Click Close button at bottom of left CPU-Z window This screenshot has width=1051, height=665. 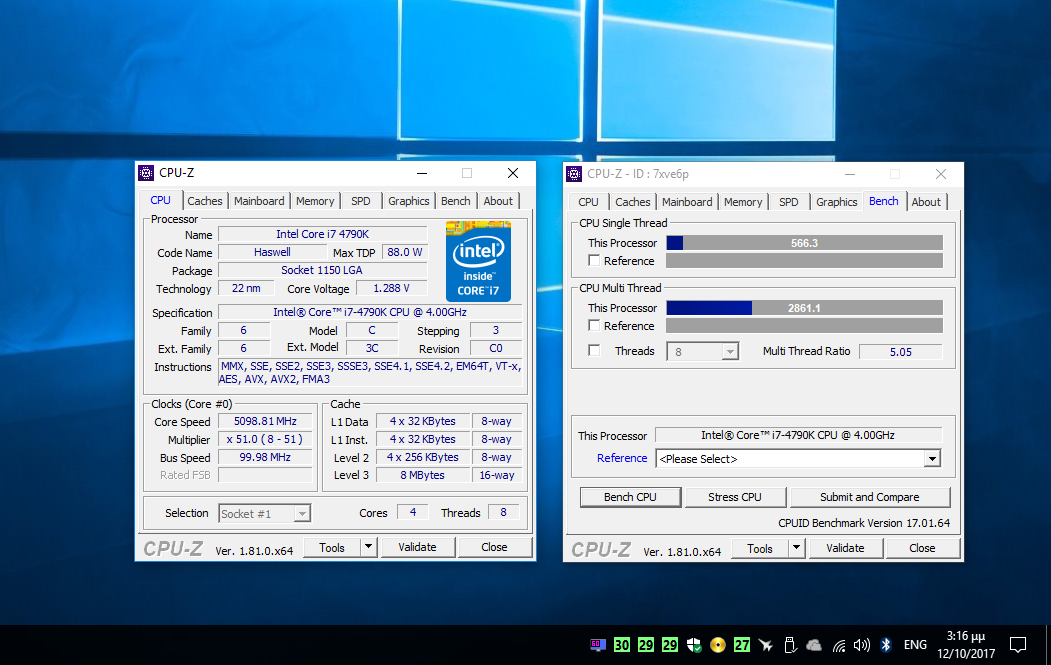[x=494, y=547]
